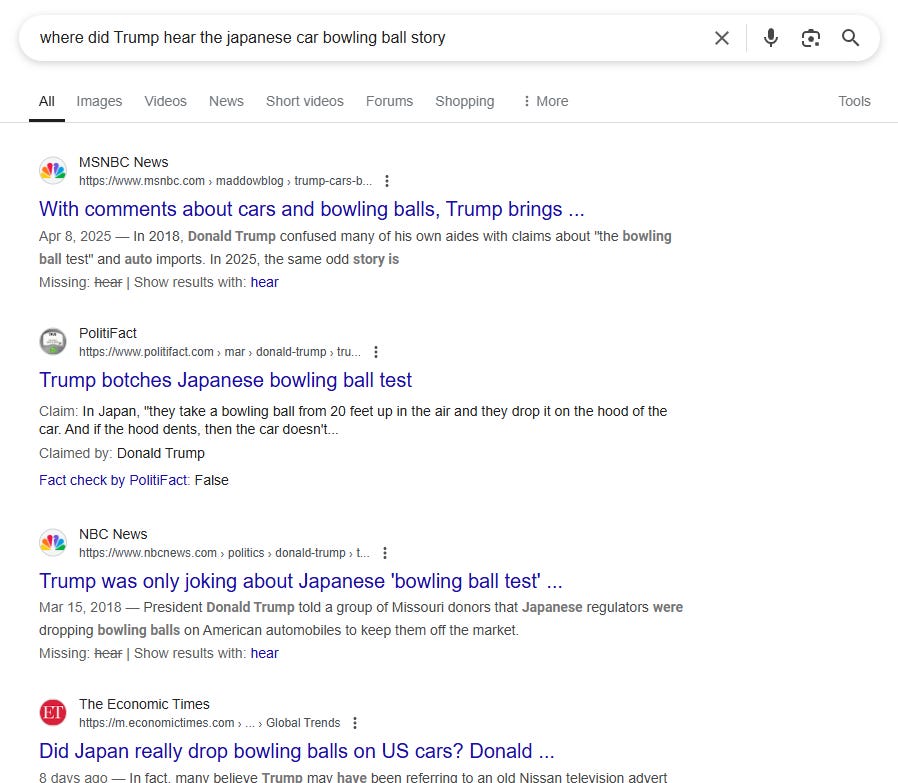The image size is (898, 783).
Task: Submit search with the magnifying glass icon
Action: [x=850, y=38]
